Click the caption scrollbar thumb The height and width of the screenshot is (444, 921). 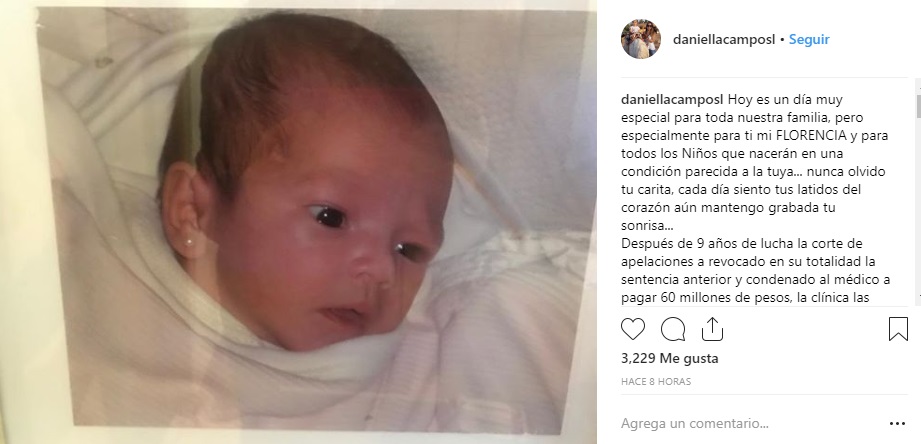coord(918,106)
